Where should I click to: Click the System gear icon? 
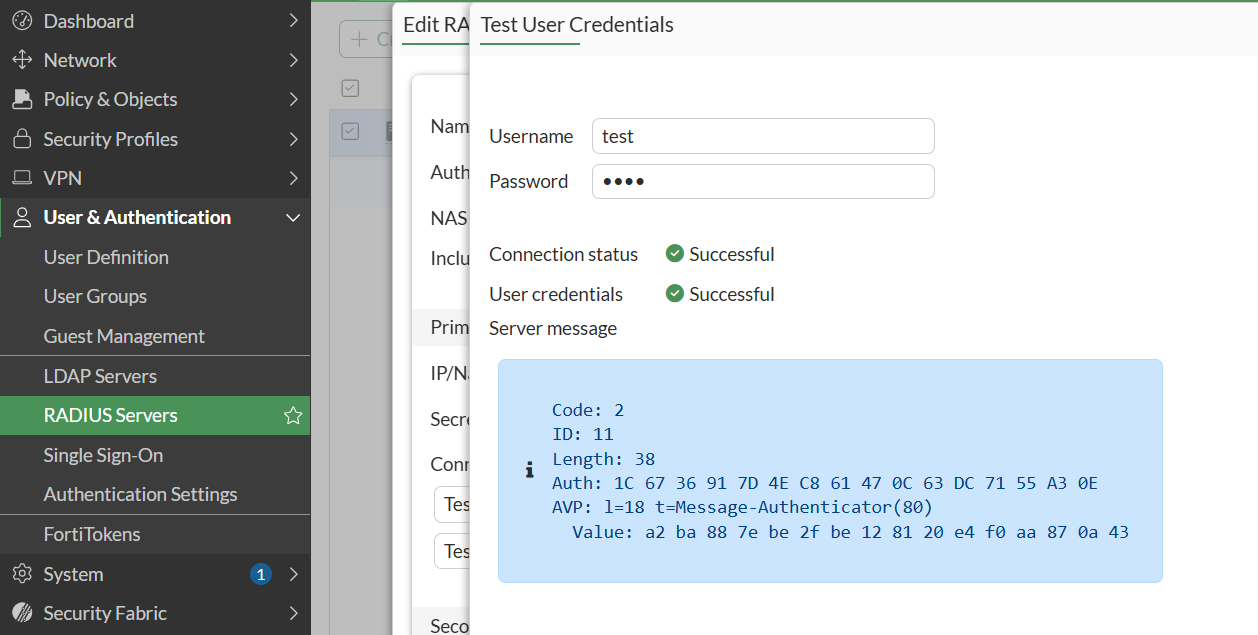[21, 574]
